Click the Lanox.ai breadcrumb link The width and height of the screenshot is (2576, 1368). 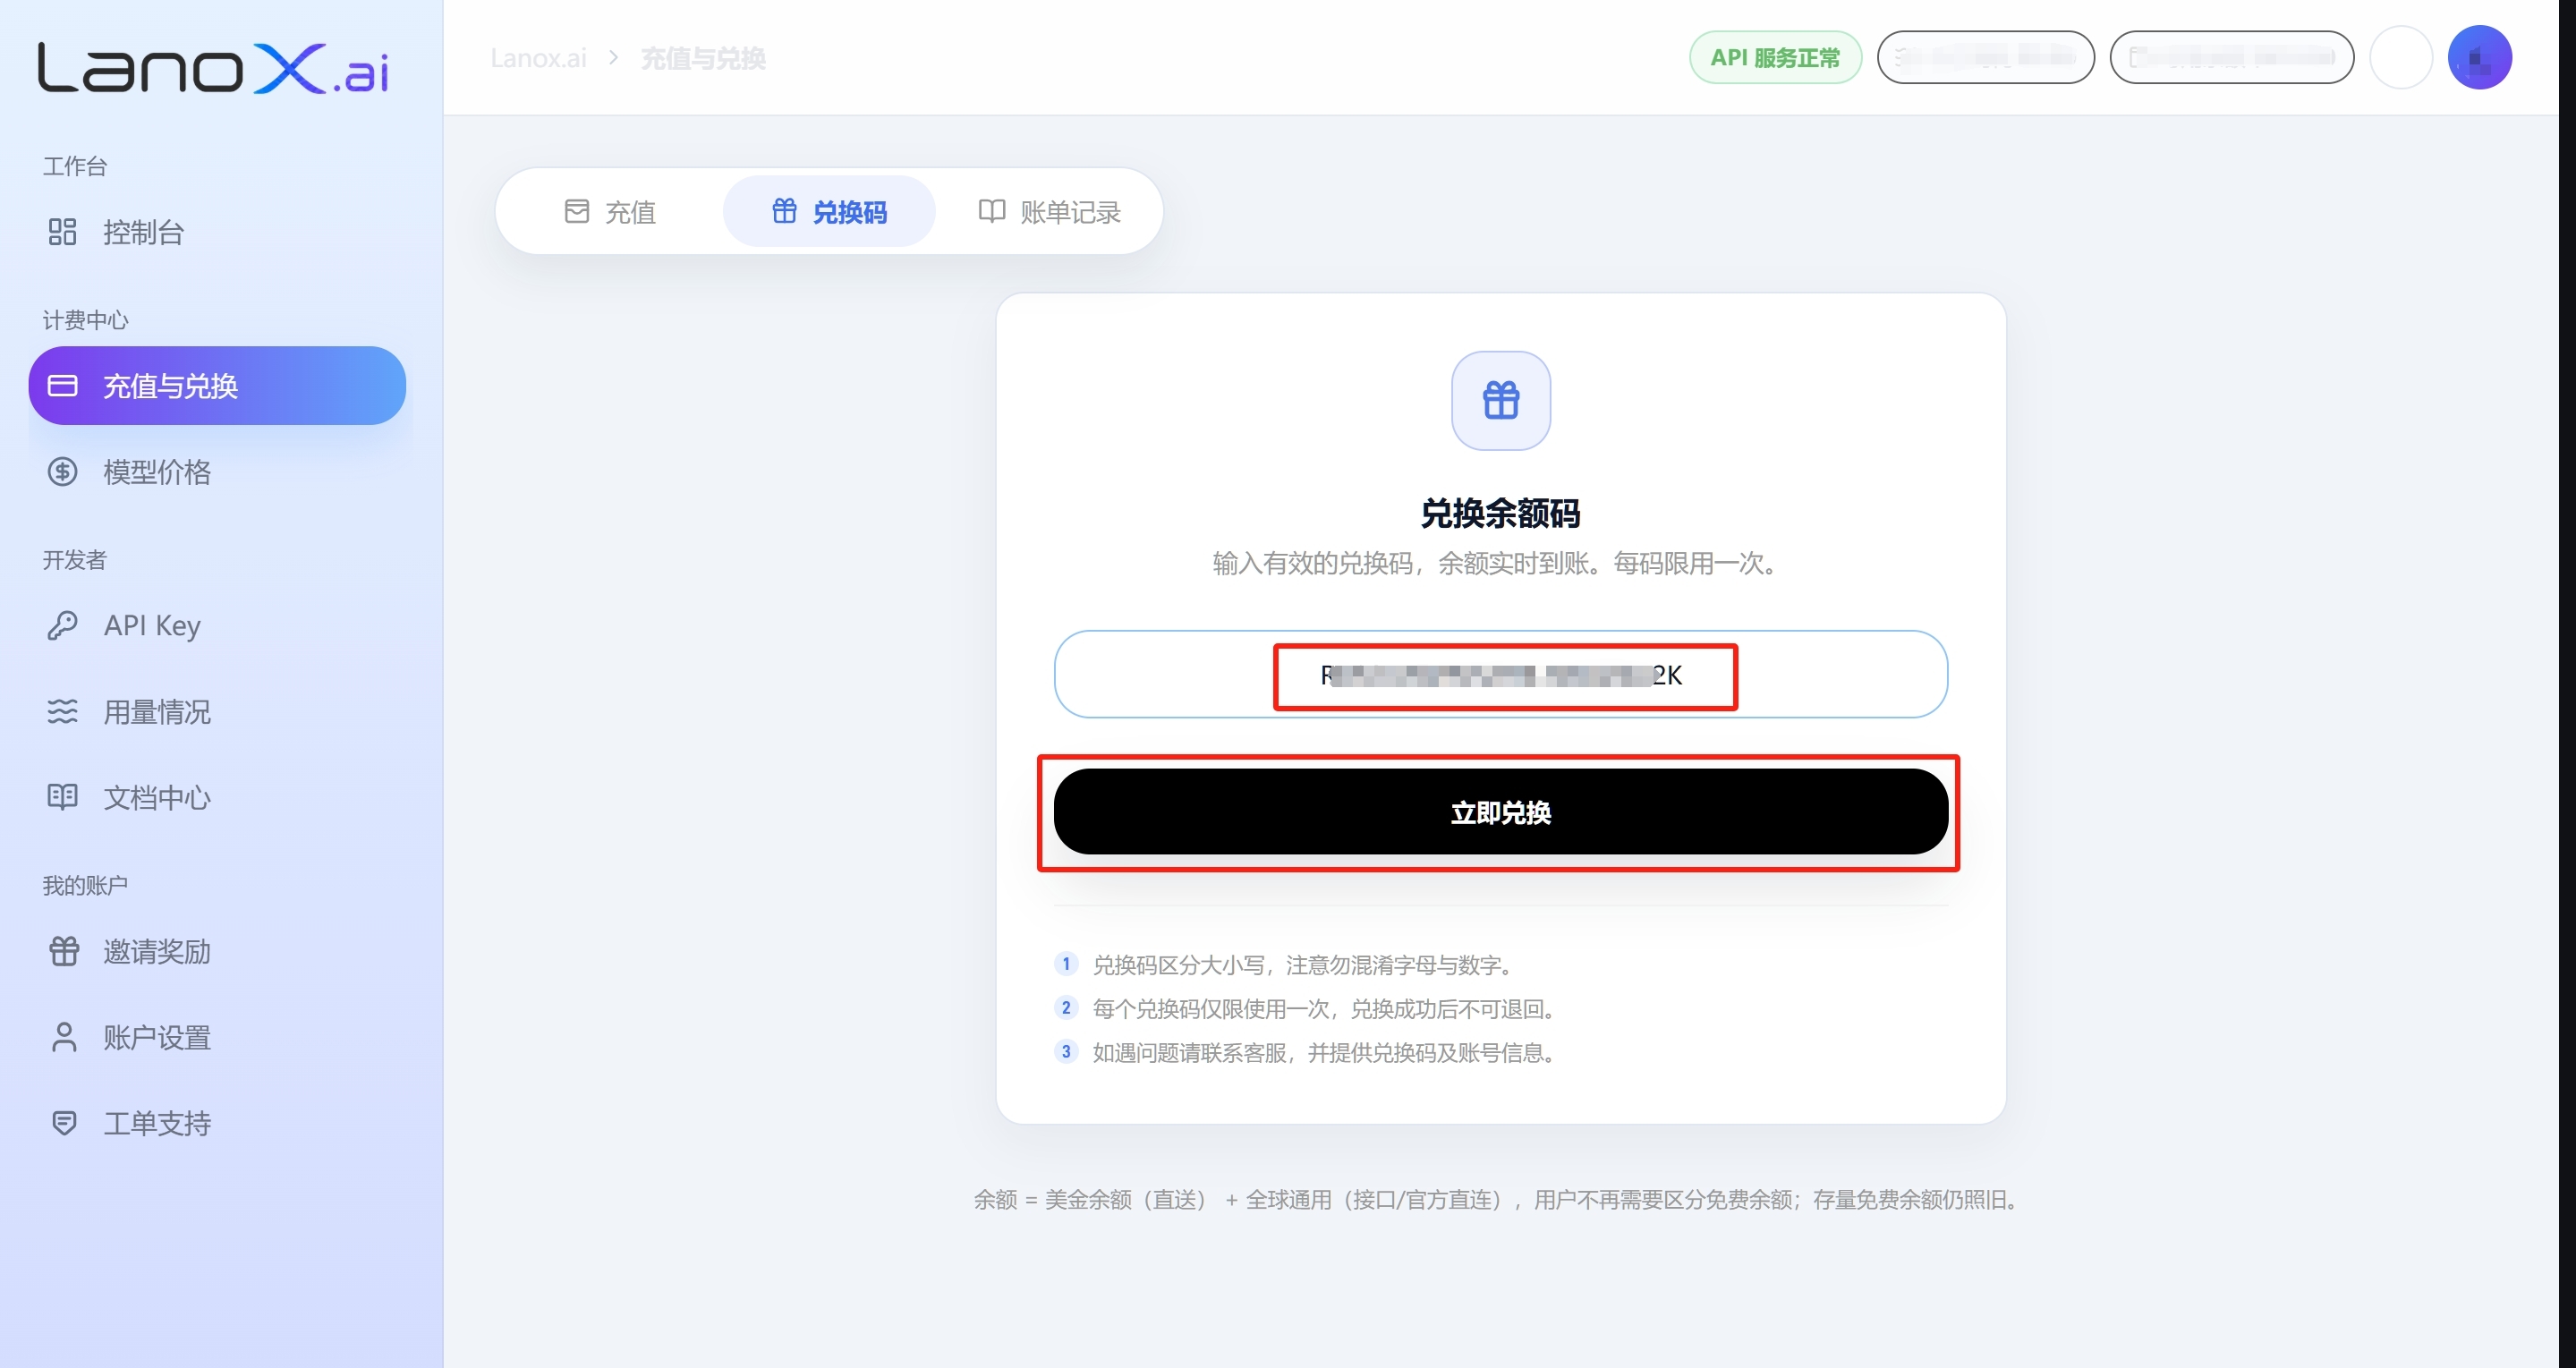(538, 58)
